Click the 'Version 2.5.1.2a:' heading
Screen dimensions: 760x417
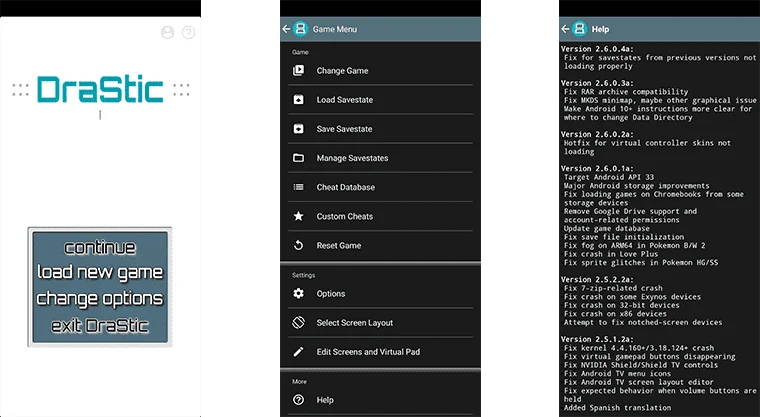(597, 339)
